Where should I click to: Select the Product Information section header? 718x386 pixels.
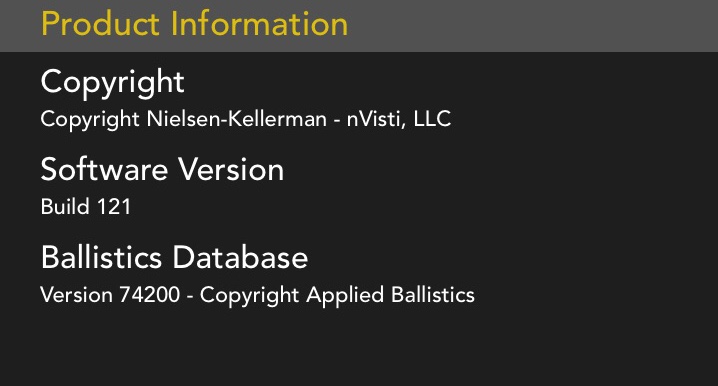[x=194, y=24]
